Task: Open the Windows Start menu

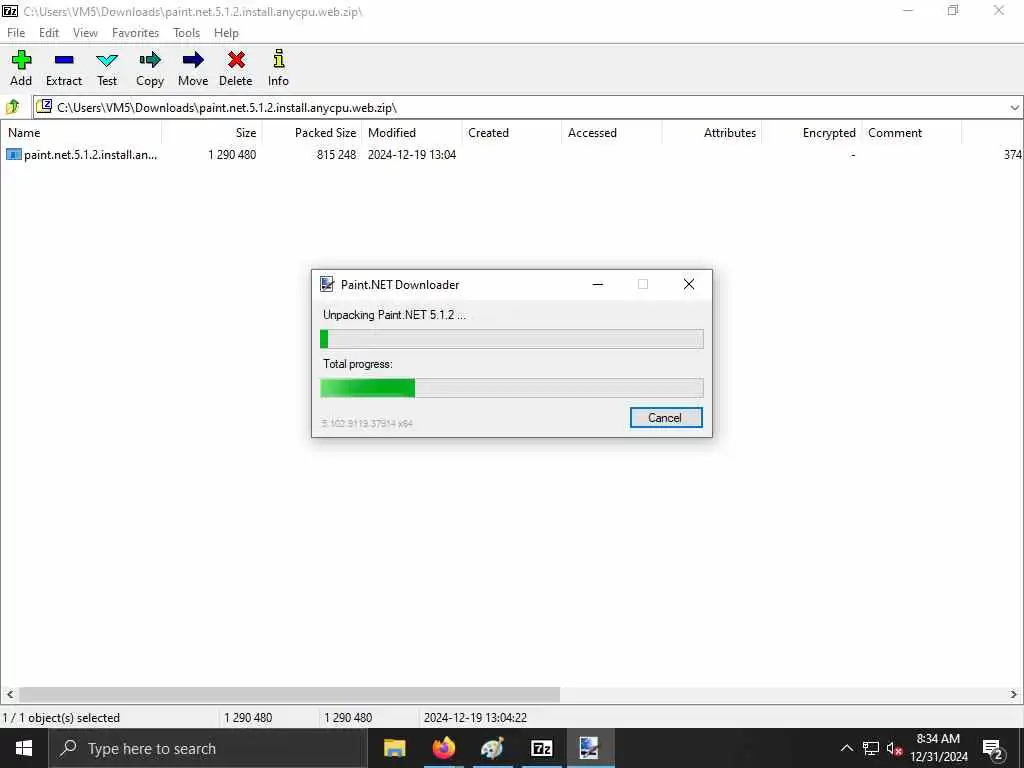Action: click(x=24, y=748)
